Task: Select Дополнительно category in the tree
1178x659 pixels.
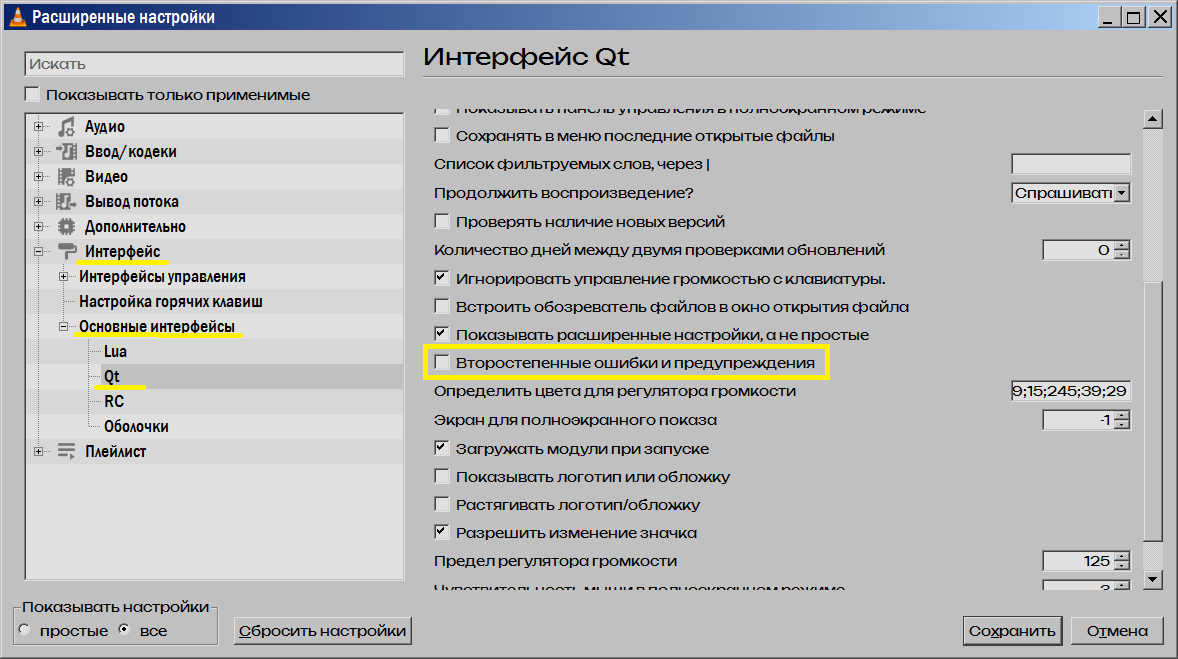Action: pos(135,226)
